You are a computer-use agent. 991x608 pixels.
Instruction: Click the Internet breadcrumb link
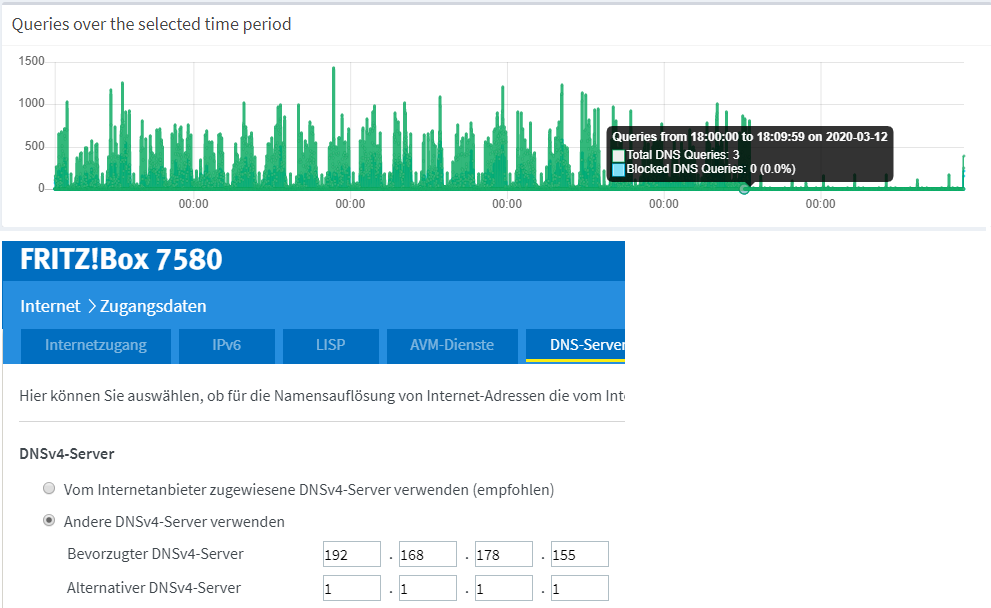click(50, 307)
